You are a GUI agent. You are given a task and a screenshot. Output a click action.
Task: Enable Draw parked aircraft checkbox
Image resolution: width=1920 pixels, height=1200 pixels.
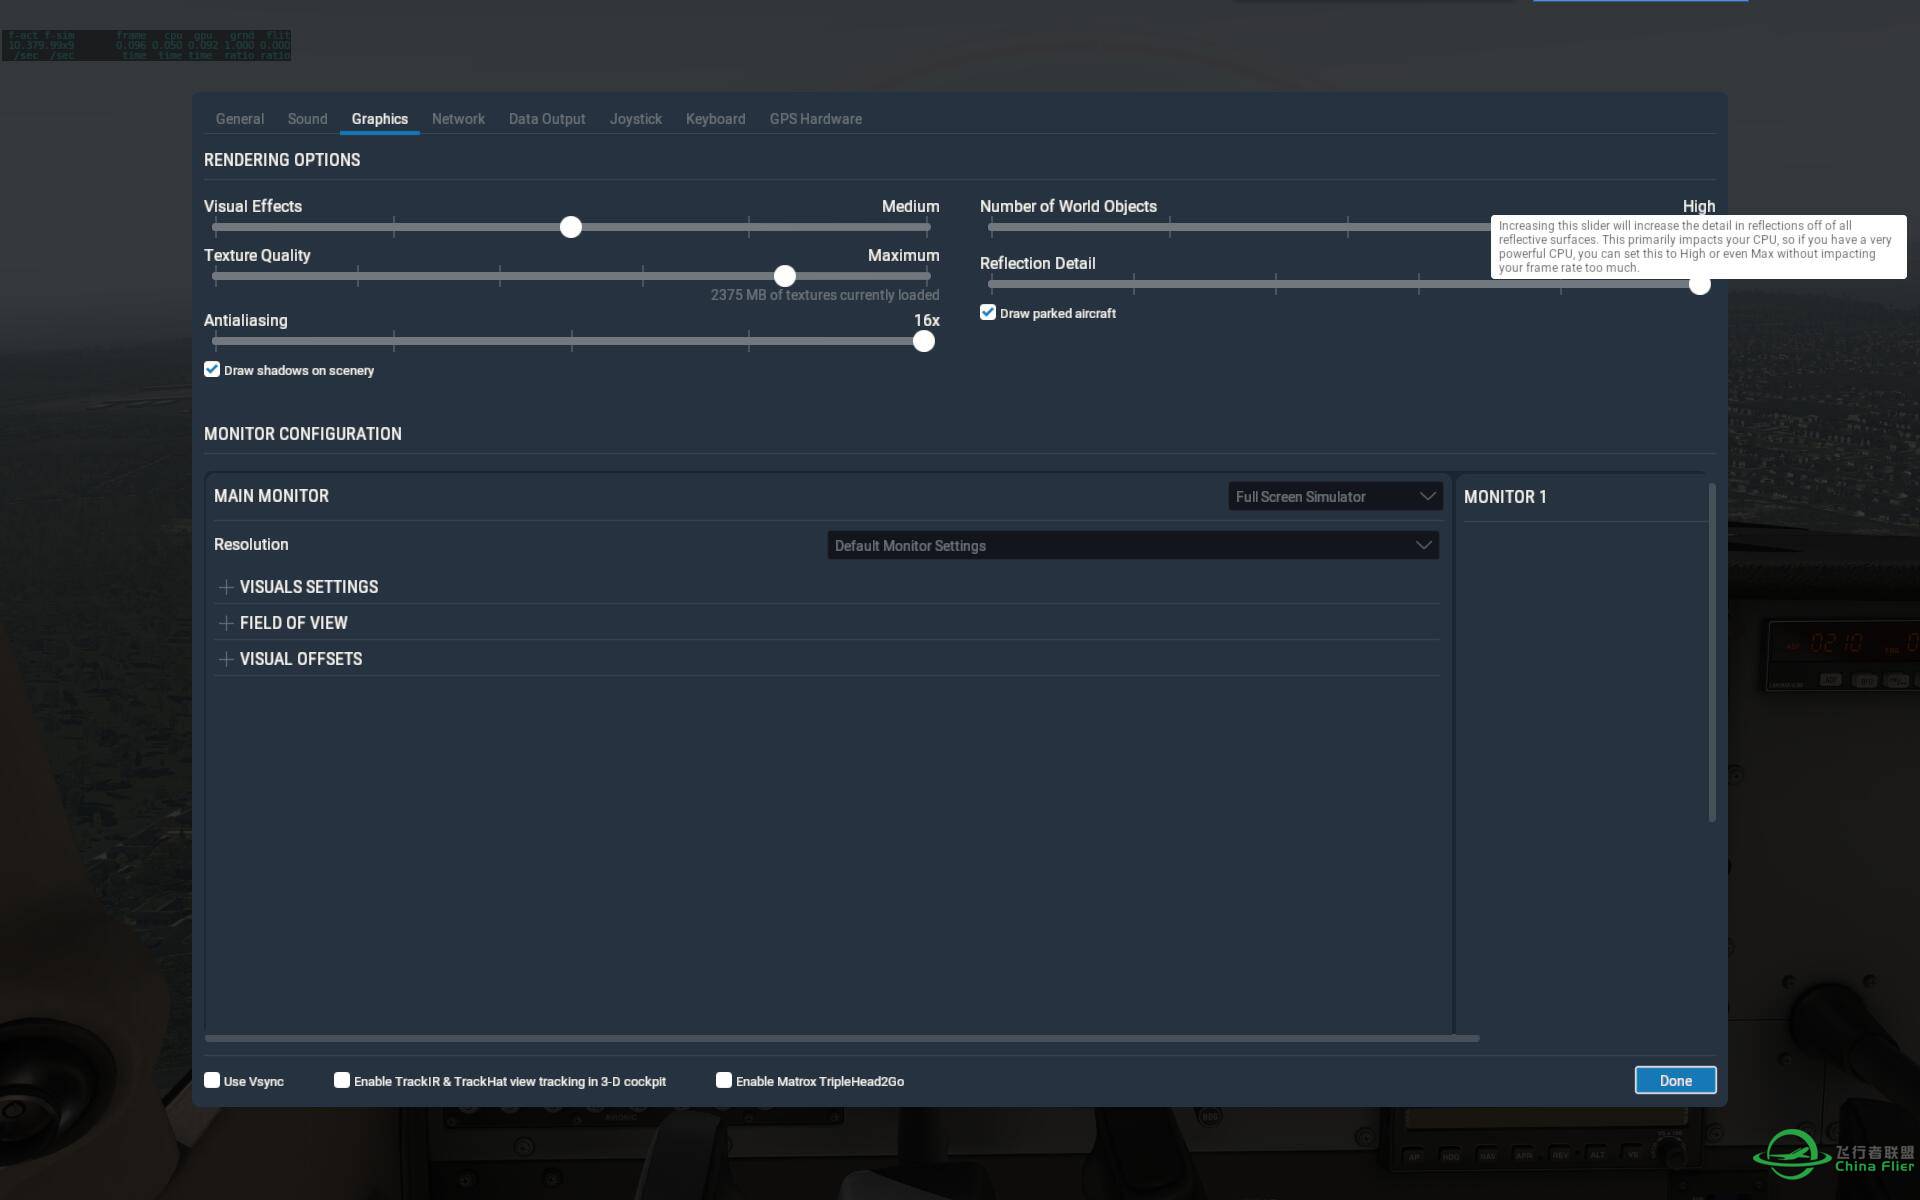[x=988, y=311]
